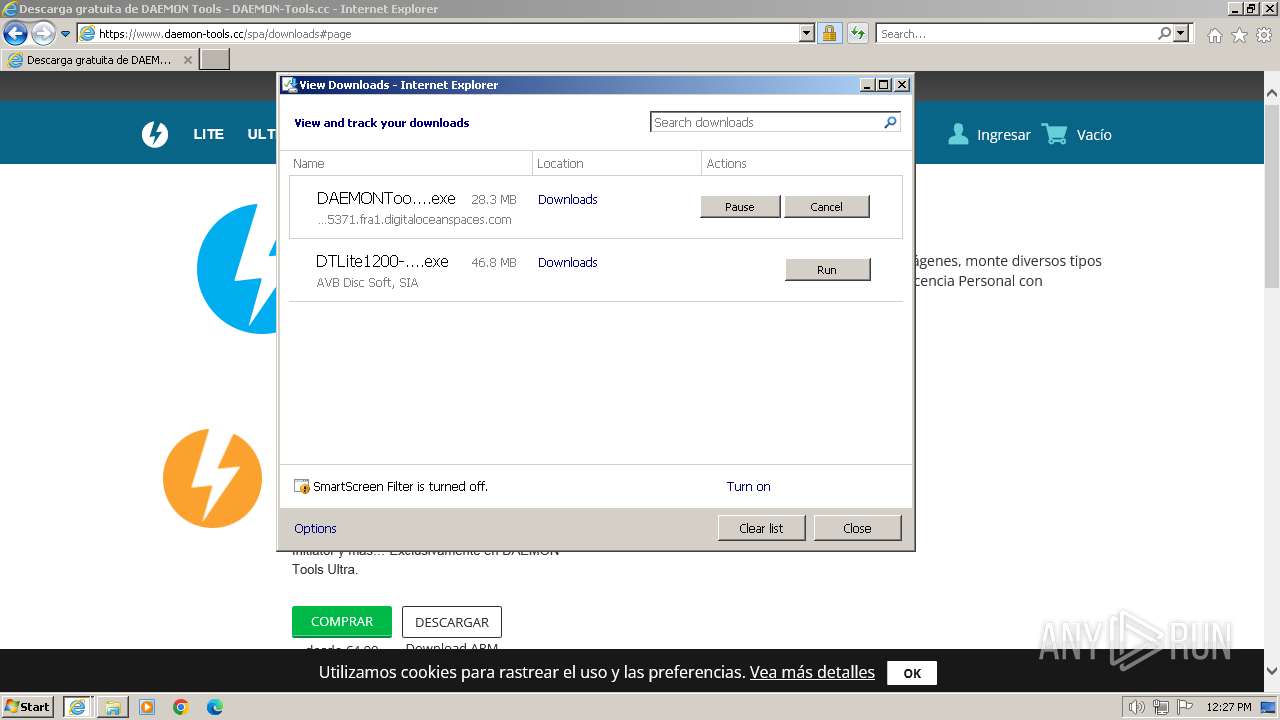
Task: Click the Ingresar login link
Action: coord(1003,135)
